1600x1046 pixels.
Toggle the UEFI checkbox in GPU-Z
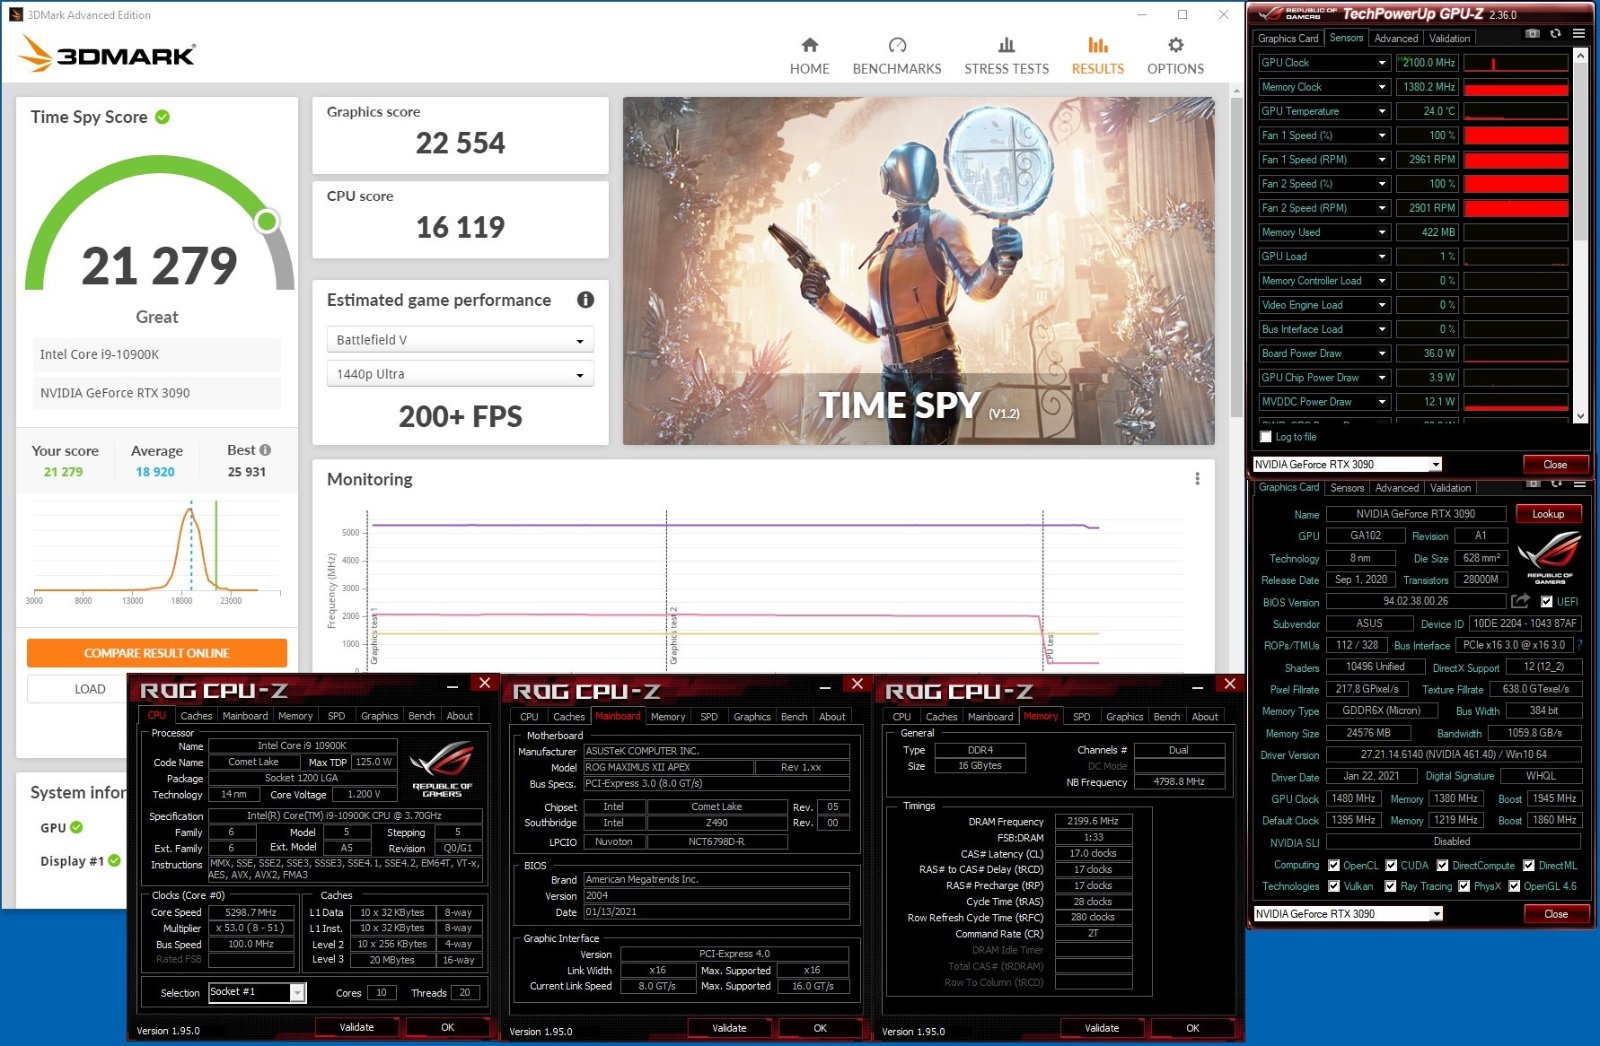pyautogui.click(x=1547, y=602)
